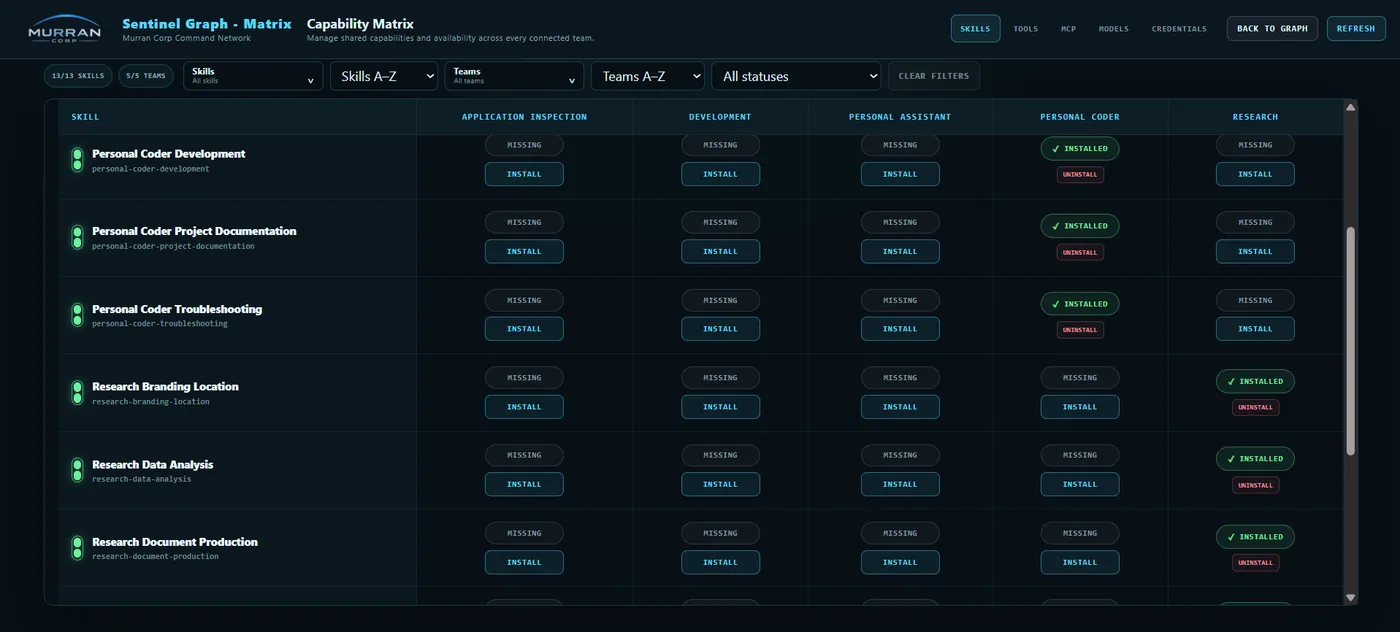The height and width of the screenshot is (632, 1400).
Task: Click the Personal Coder column header
Action: click(x=1080, y=117)
